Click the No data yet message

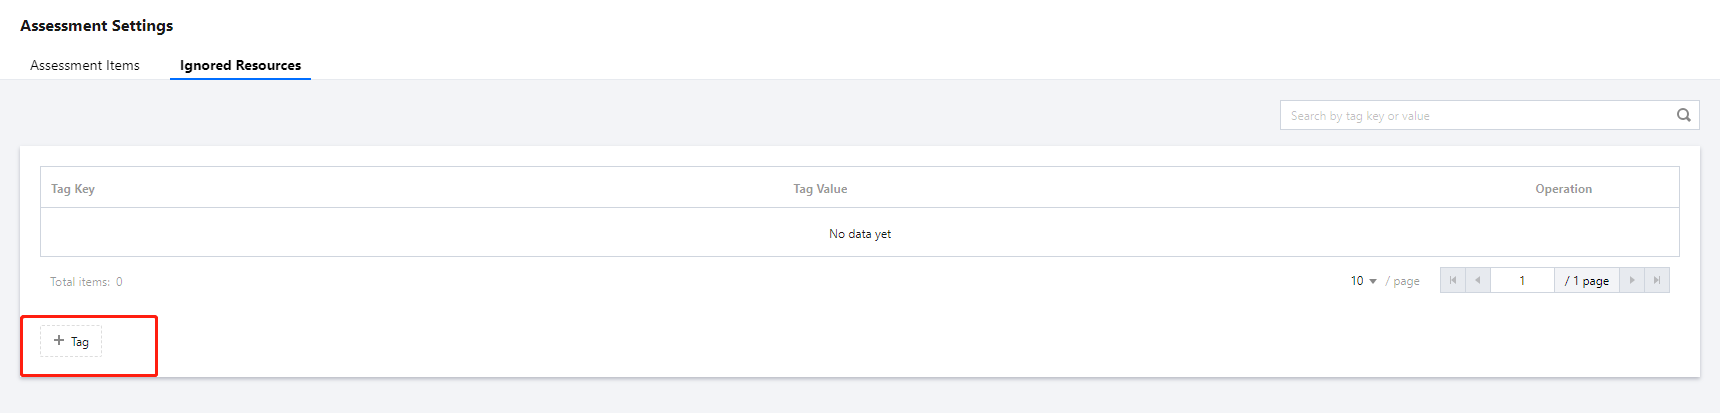click(x=859, y=234)
